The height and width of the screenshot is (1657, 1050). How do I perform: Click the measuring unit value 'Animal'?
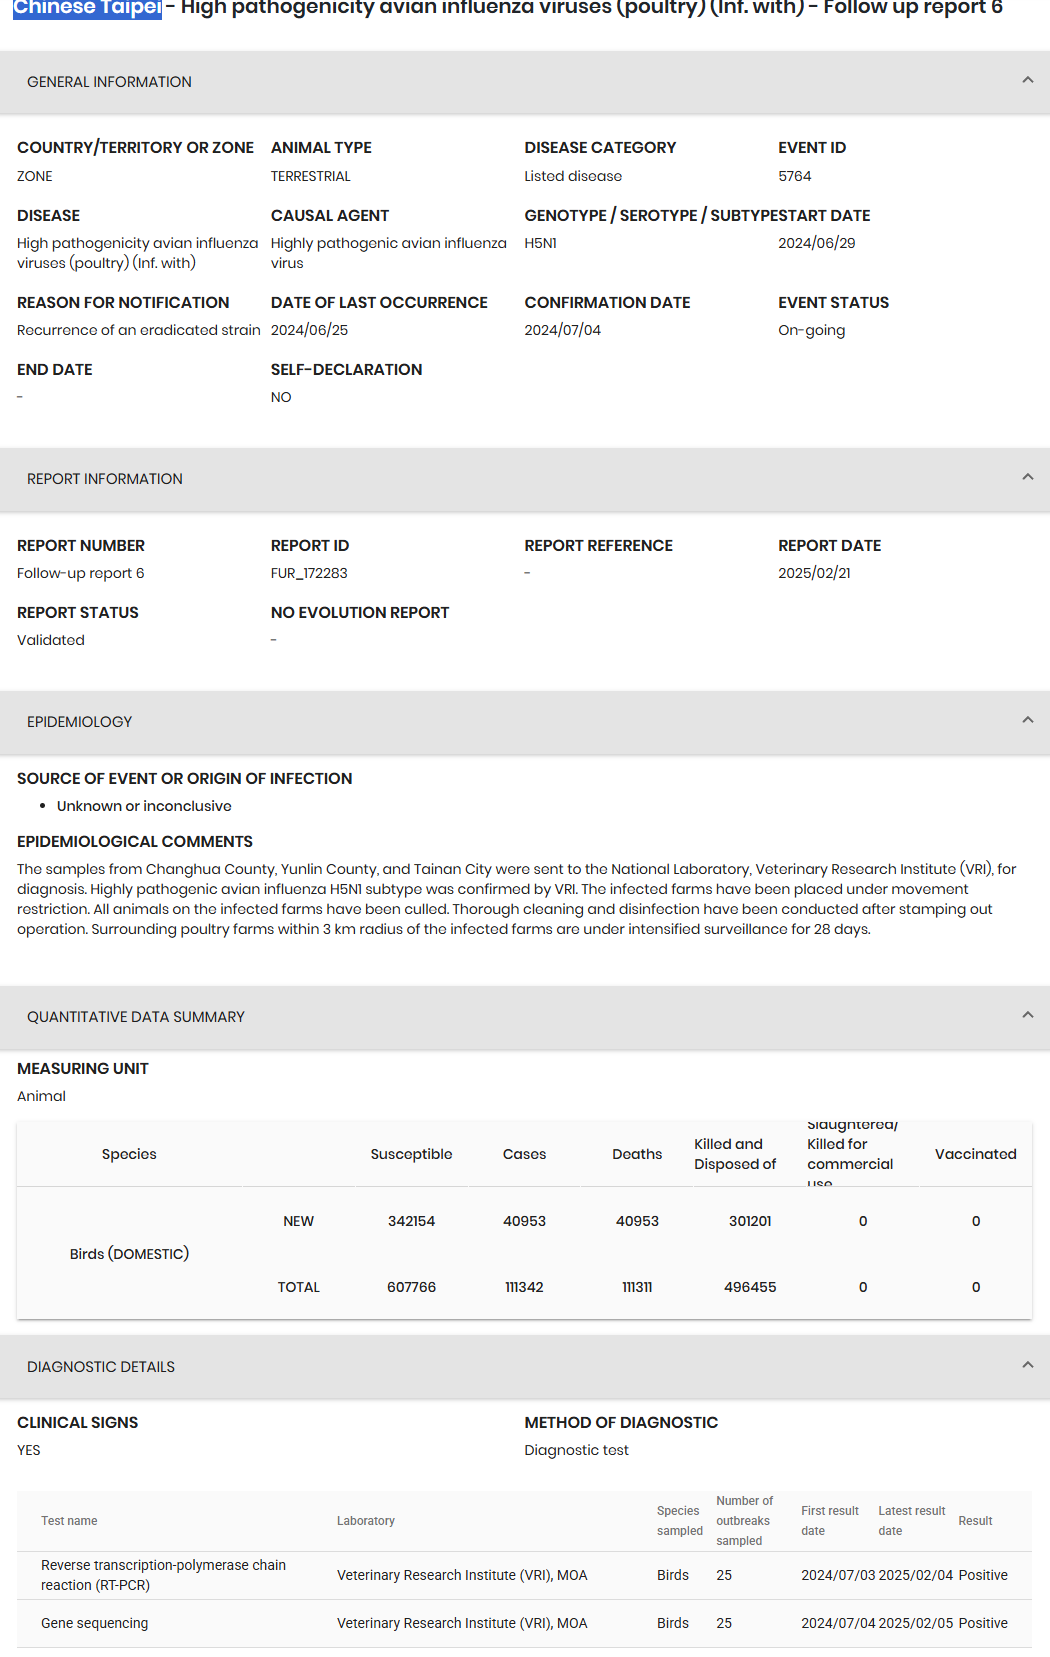42,1096
